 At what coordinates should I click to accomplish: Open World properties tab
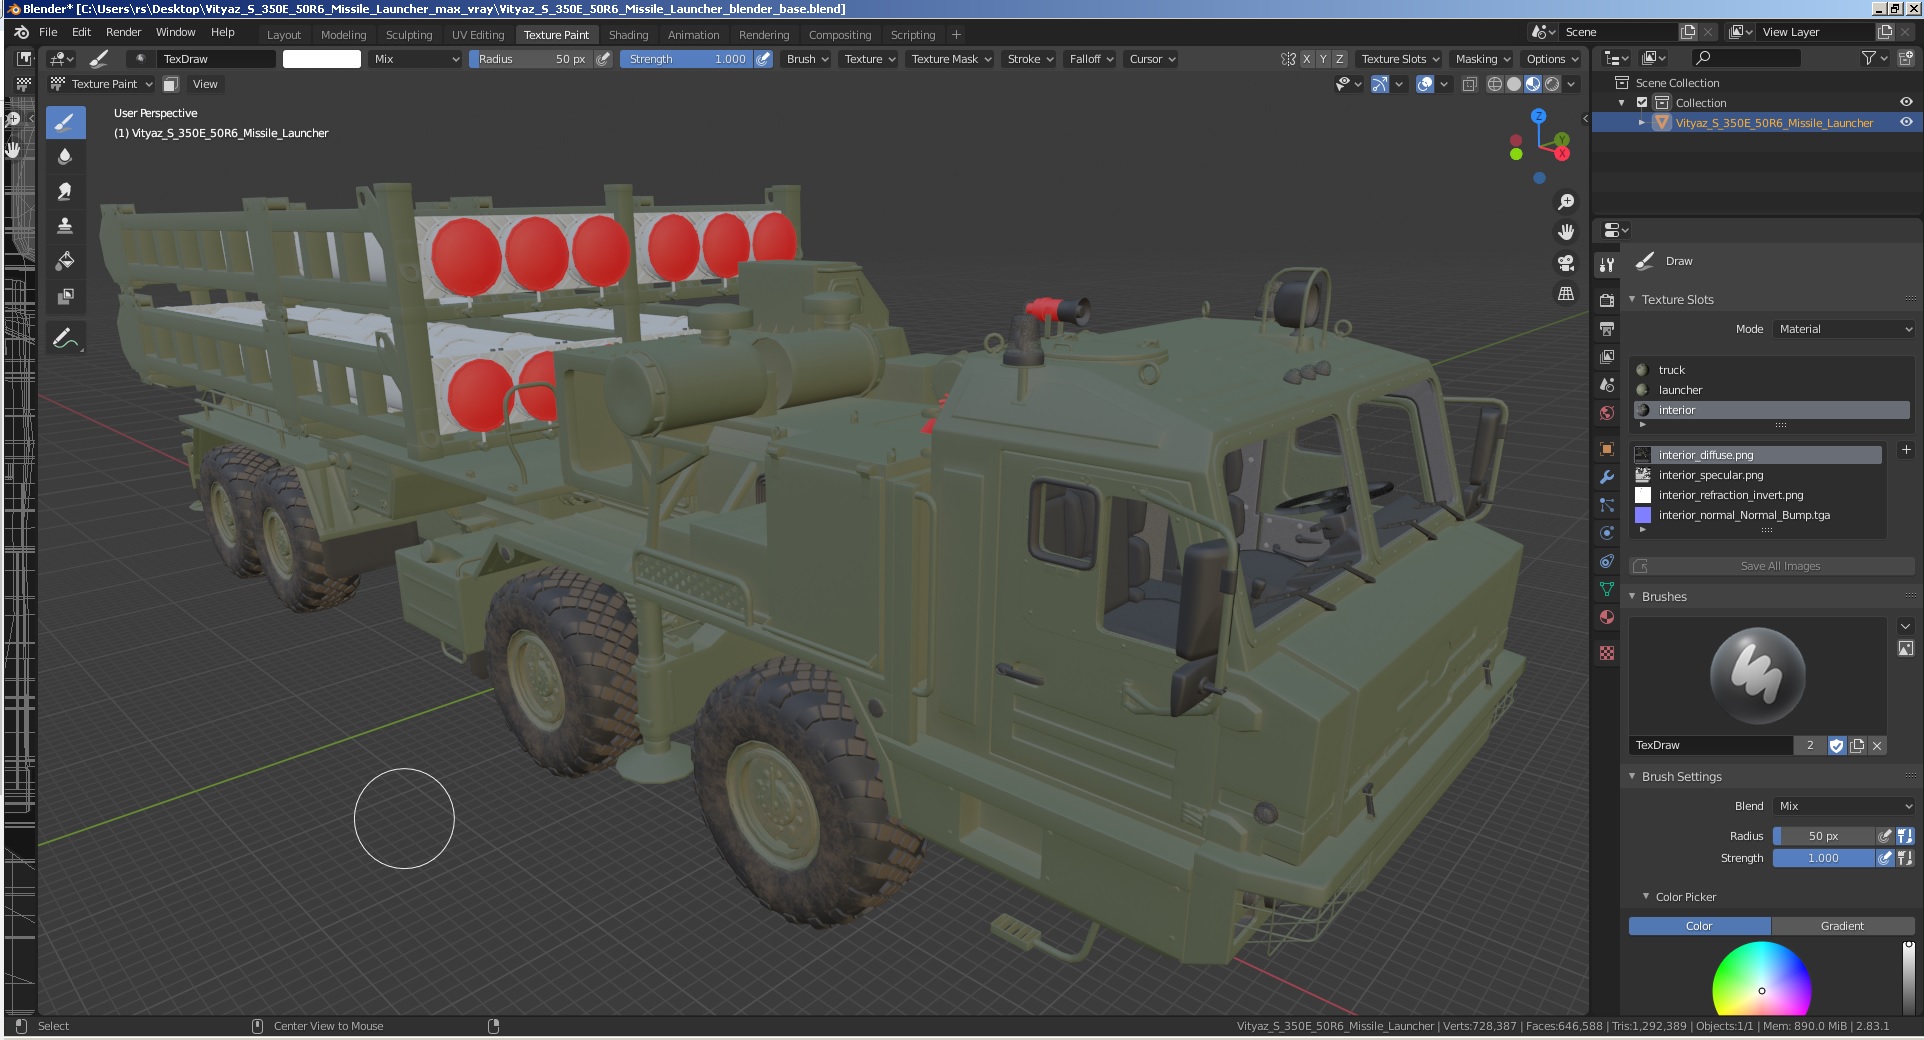click(x=1606, y=412)
